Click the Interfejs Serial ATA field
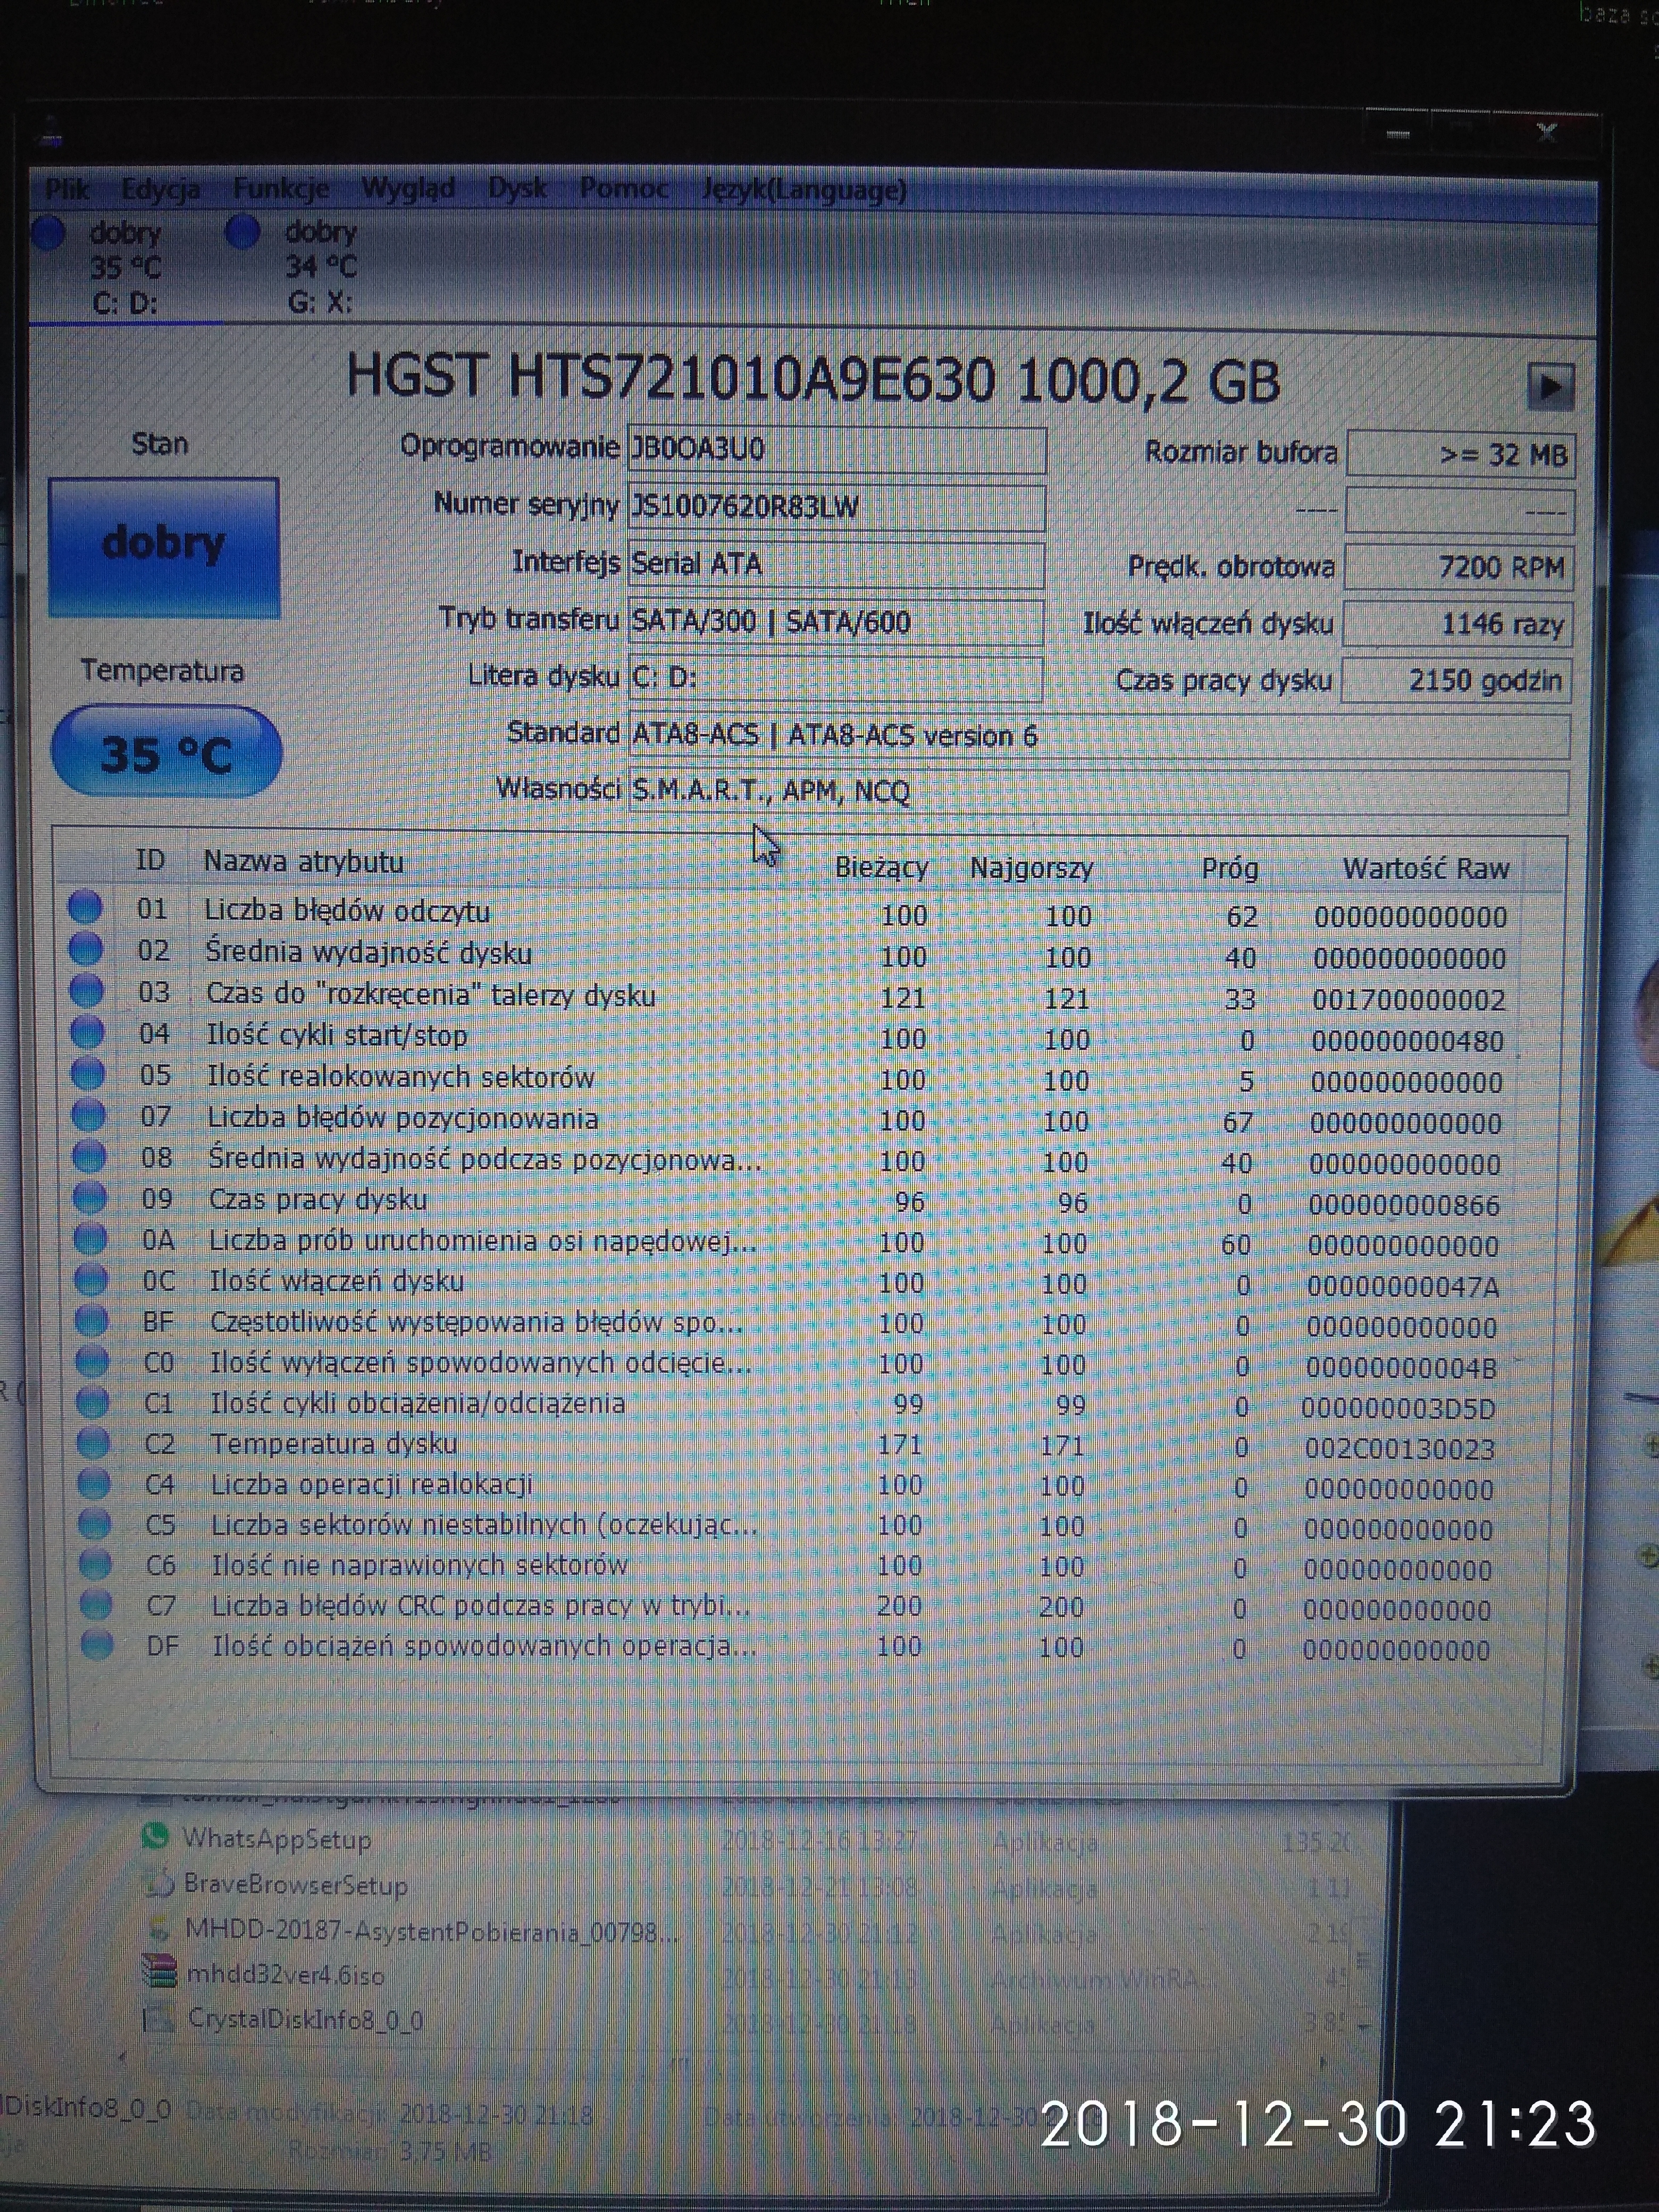 click(836, 565)
